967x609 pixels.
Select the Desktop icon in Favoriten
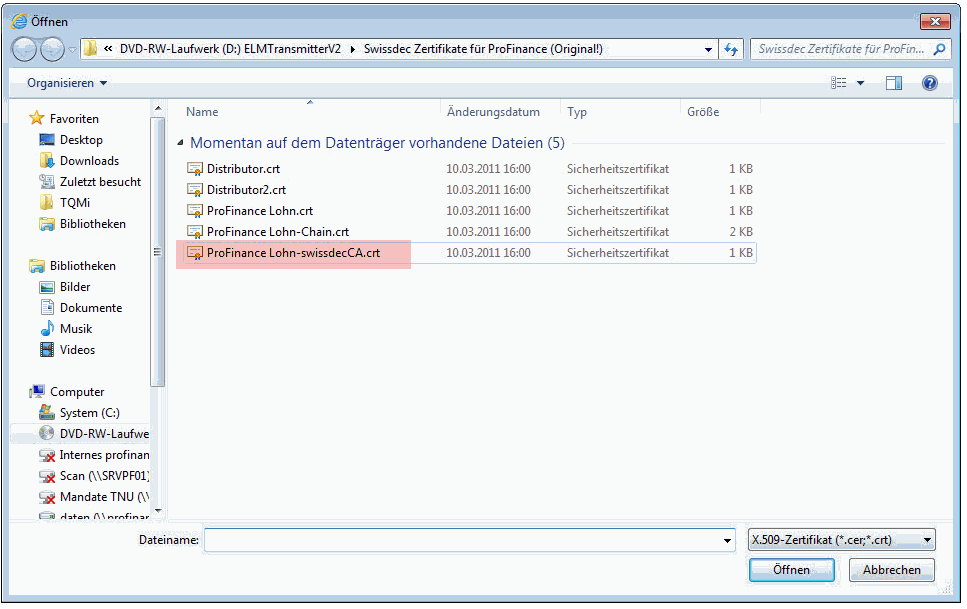click(46, 140)
